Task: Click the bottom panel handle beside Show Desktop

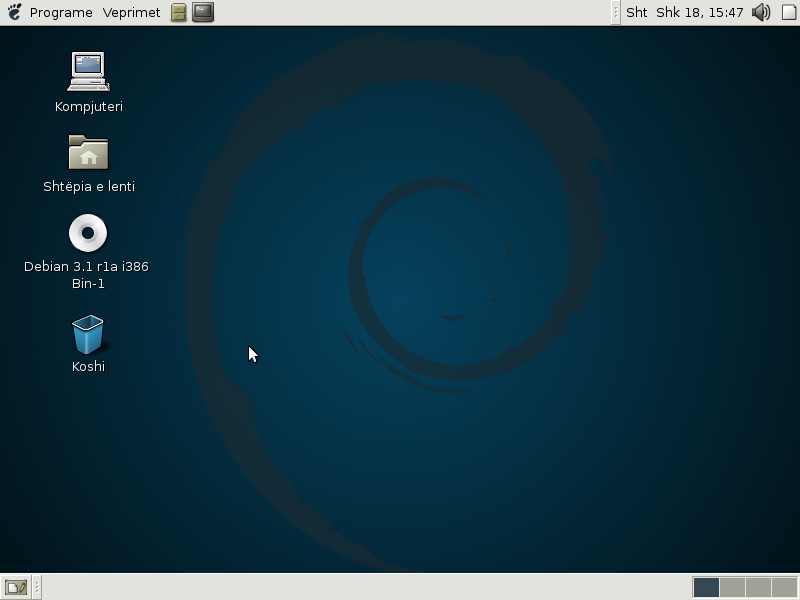Action: click(x=37, y=587)
